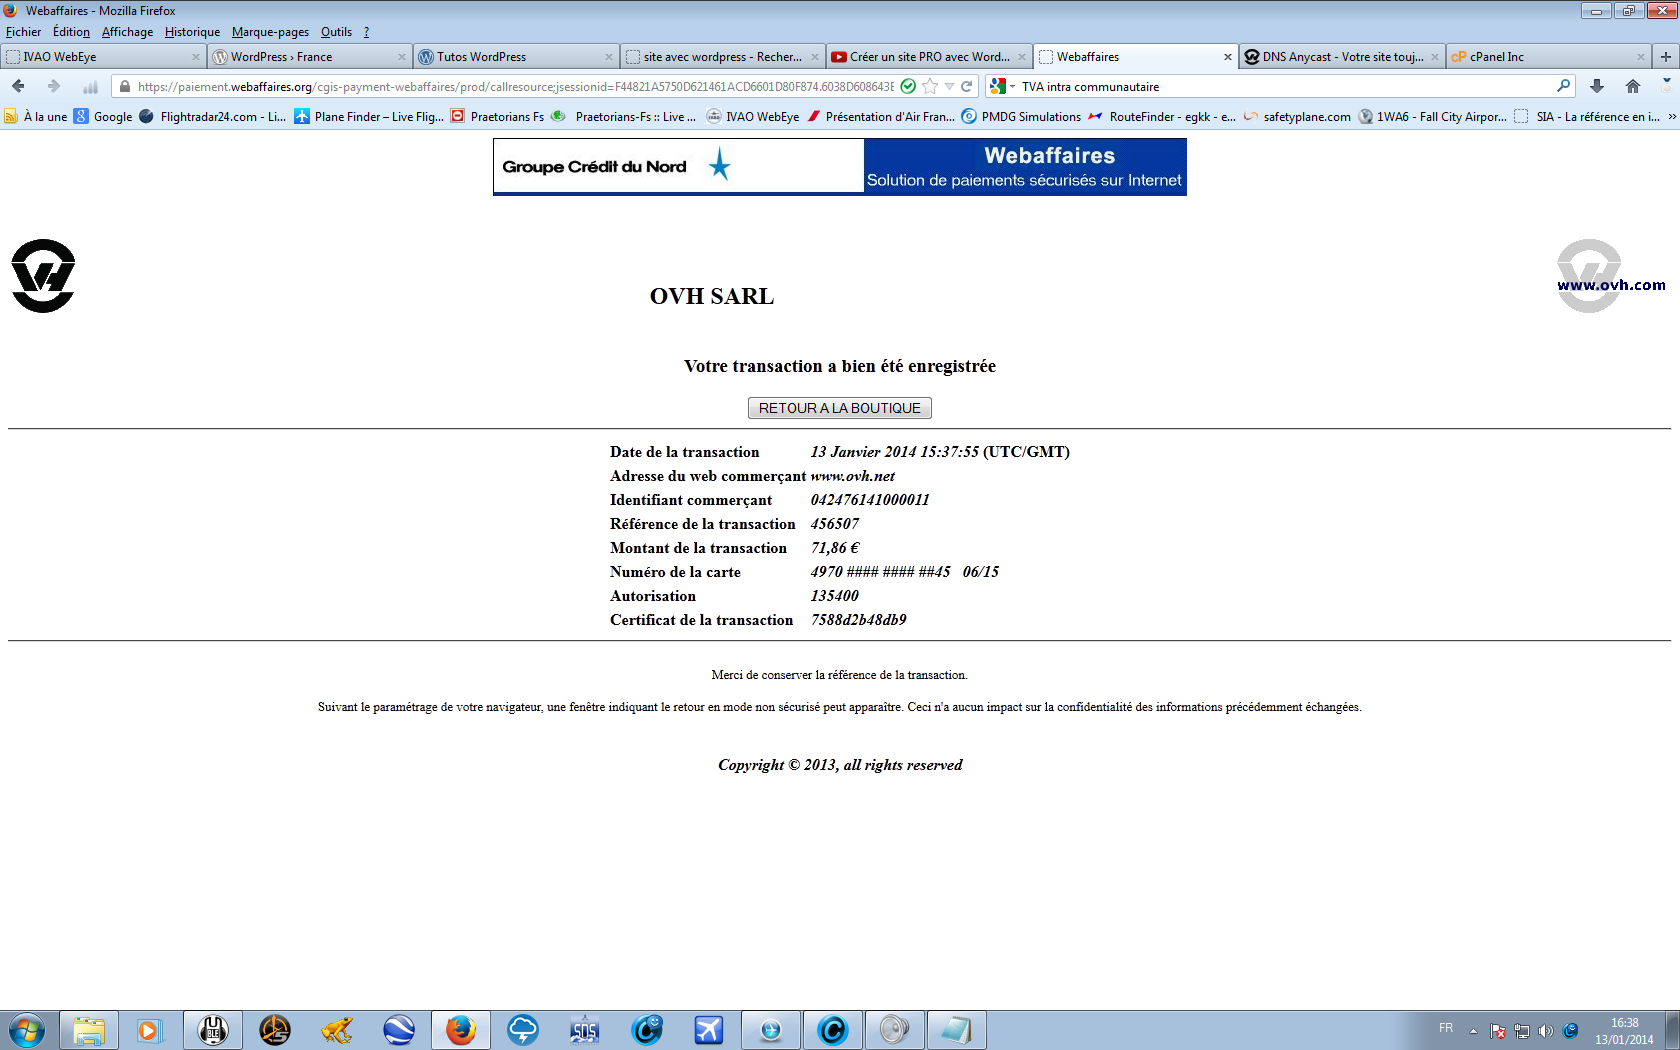Click the green checkmark in the address bar
Image resolution: width=1680 pixels, height=1050 pixels.
[x=908, y=86]
